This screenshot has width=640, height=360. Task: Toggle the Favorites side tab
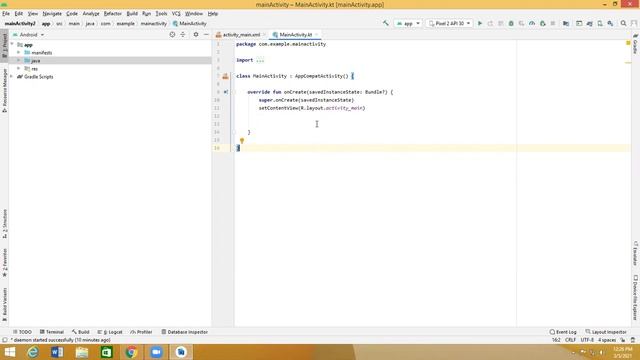(4, 262)
